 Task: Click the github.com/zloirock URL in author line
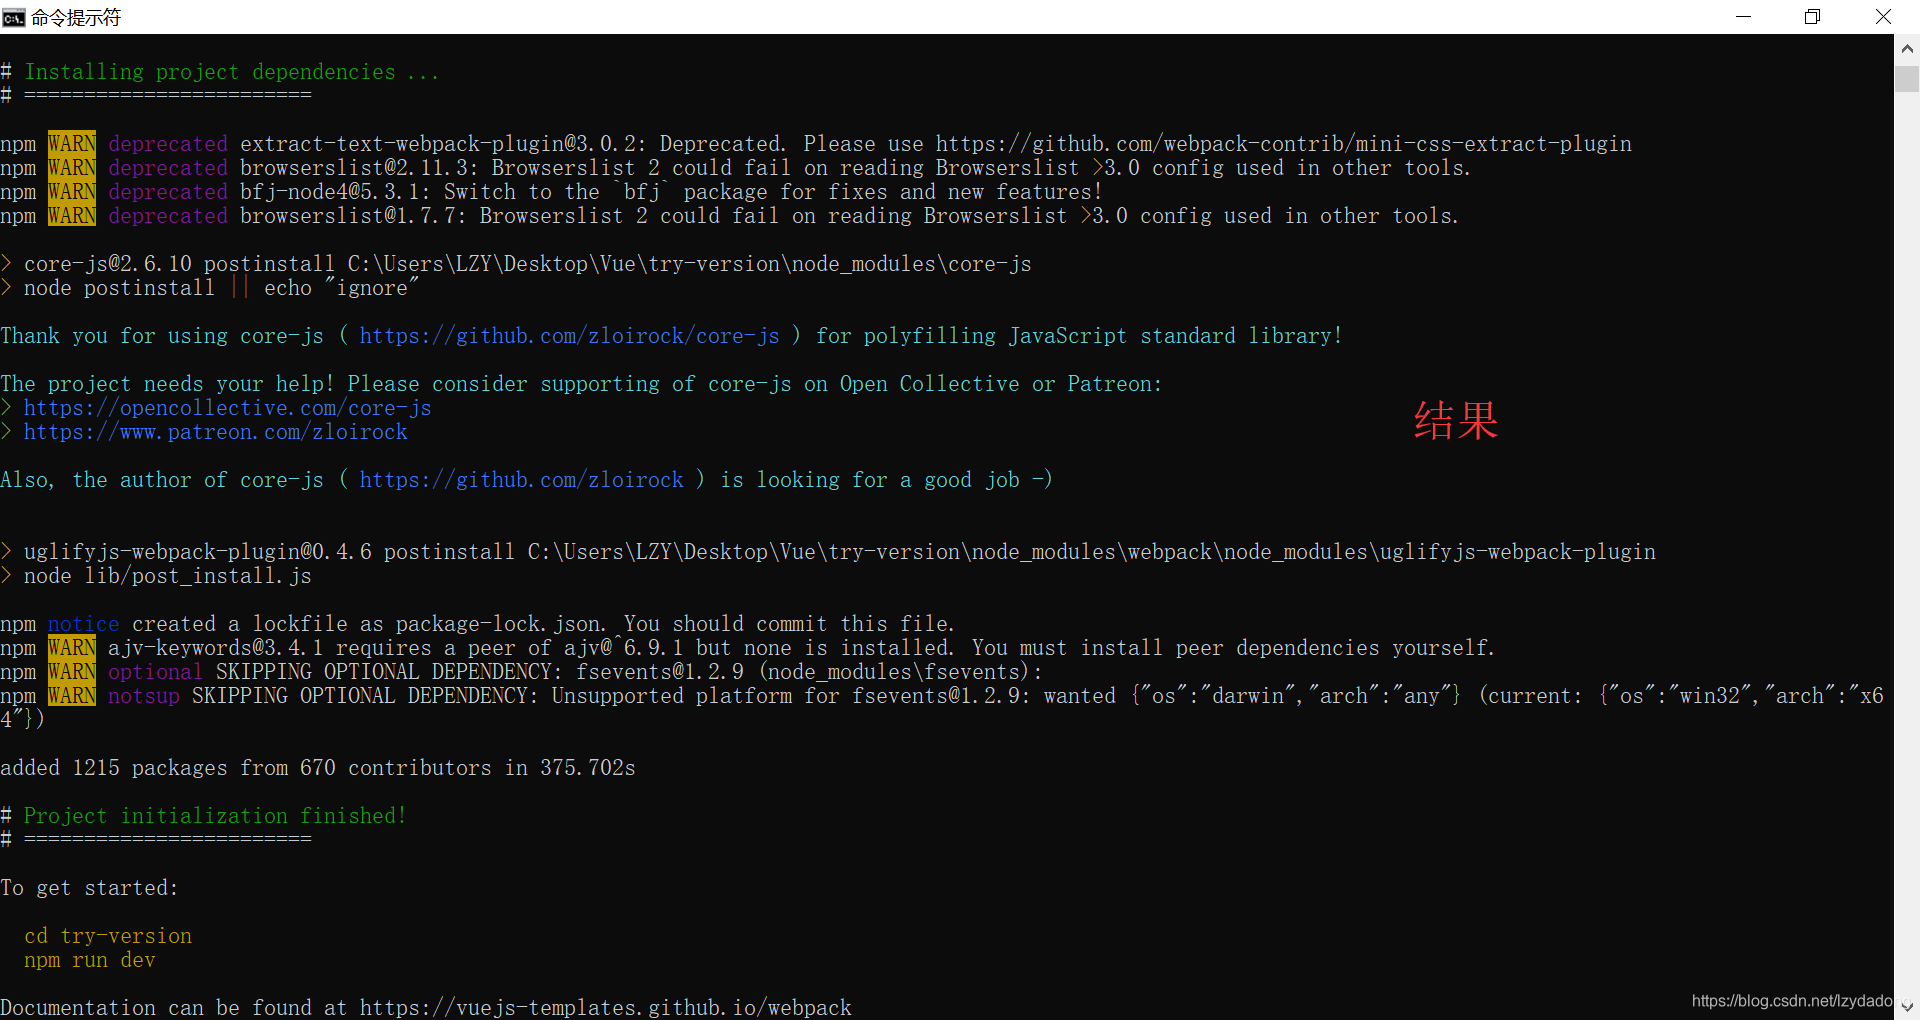(x=521, y=480)
